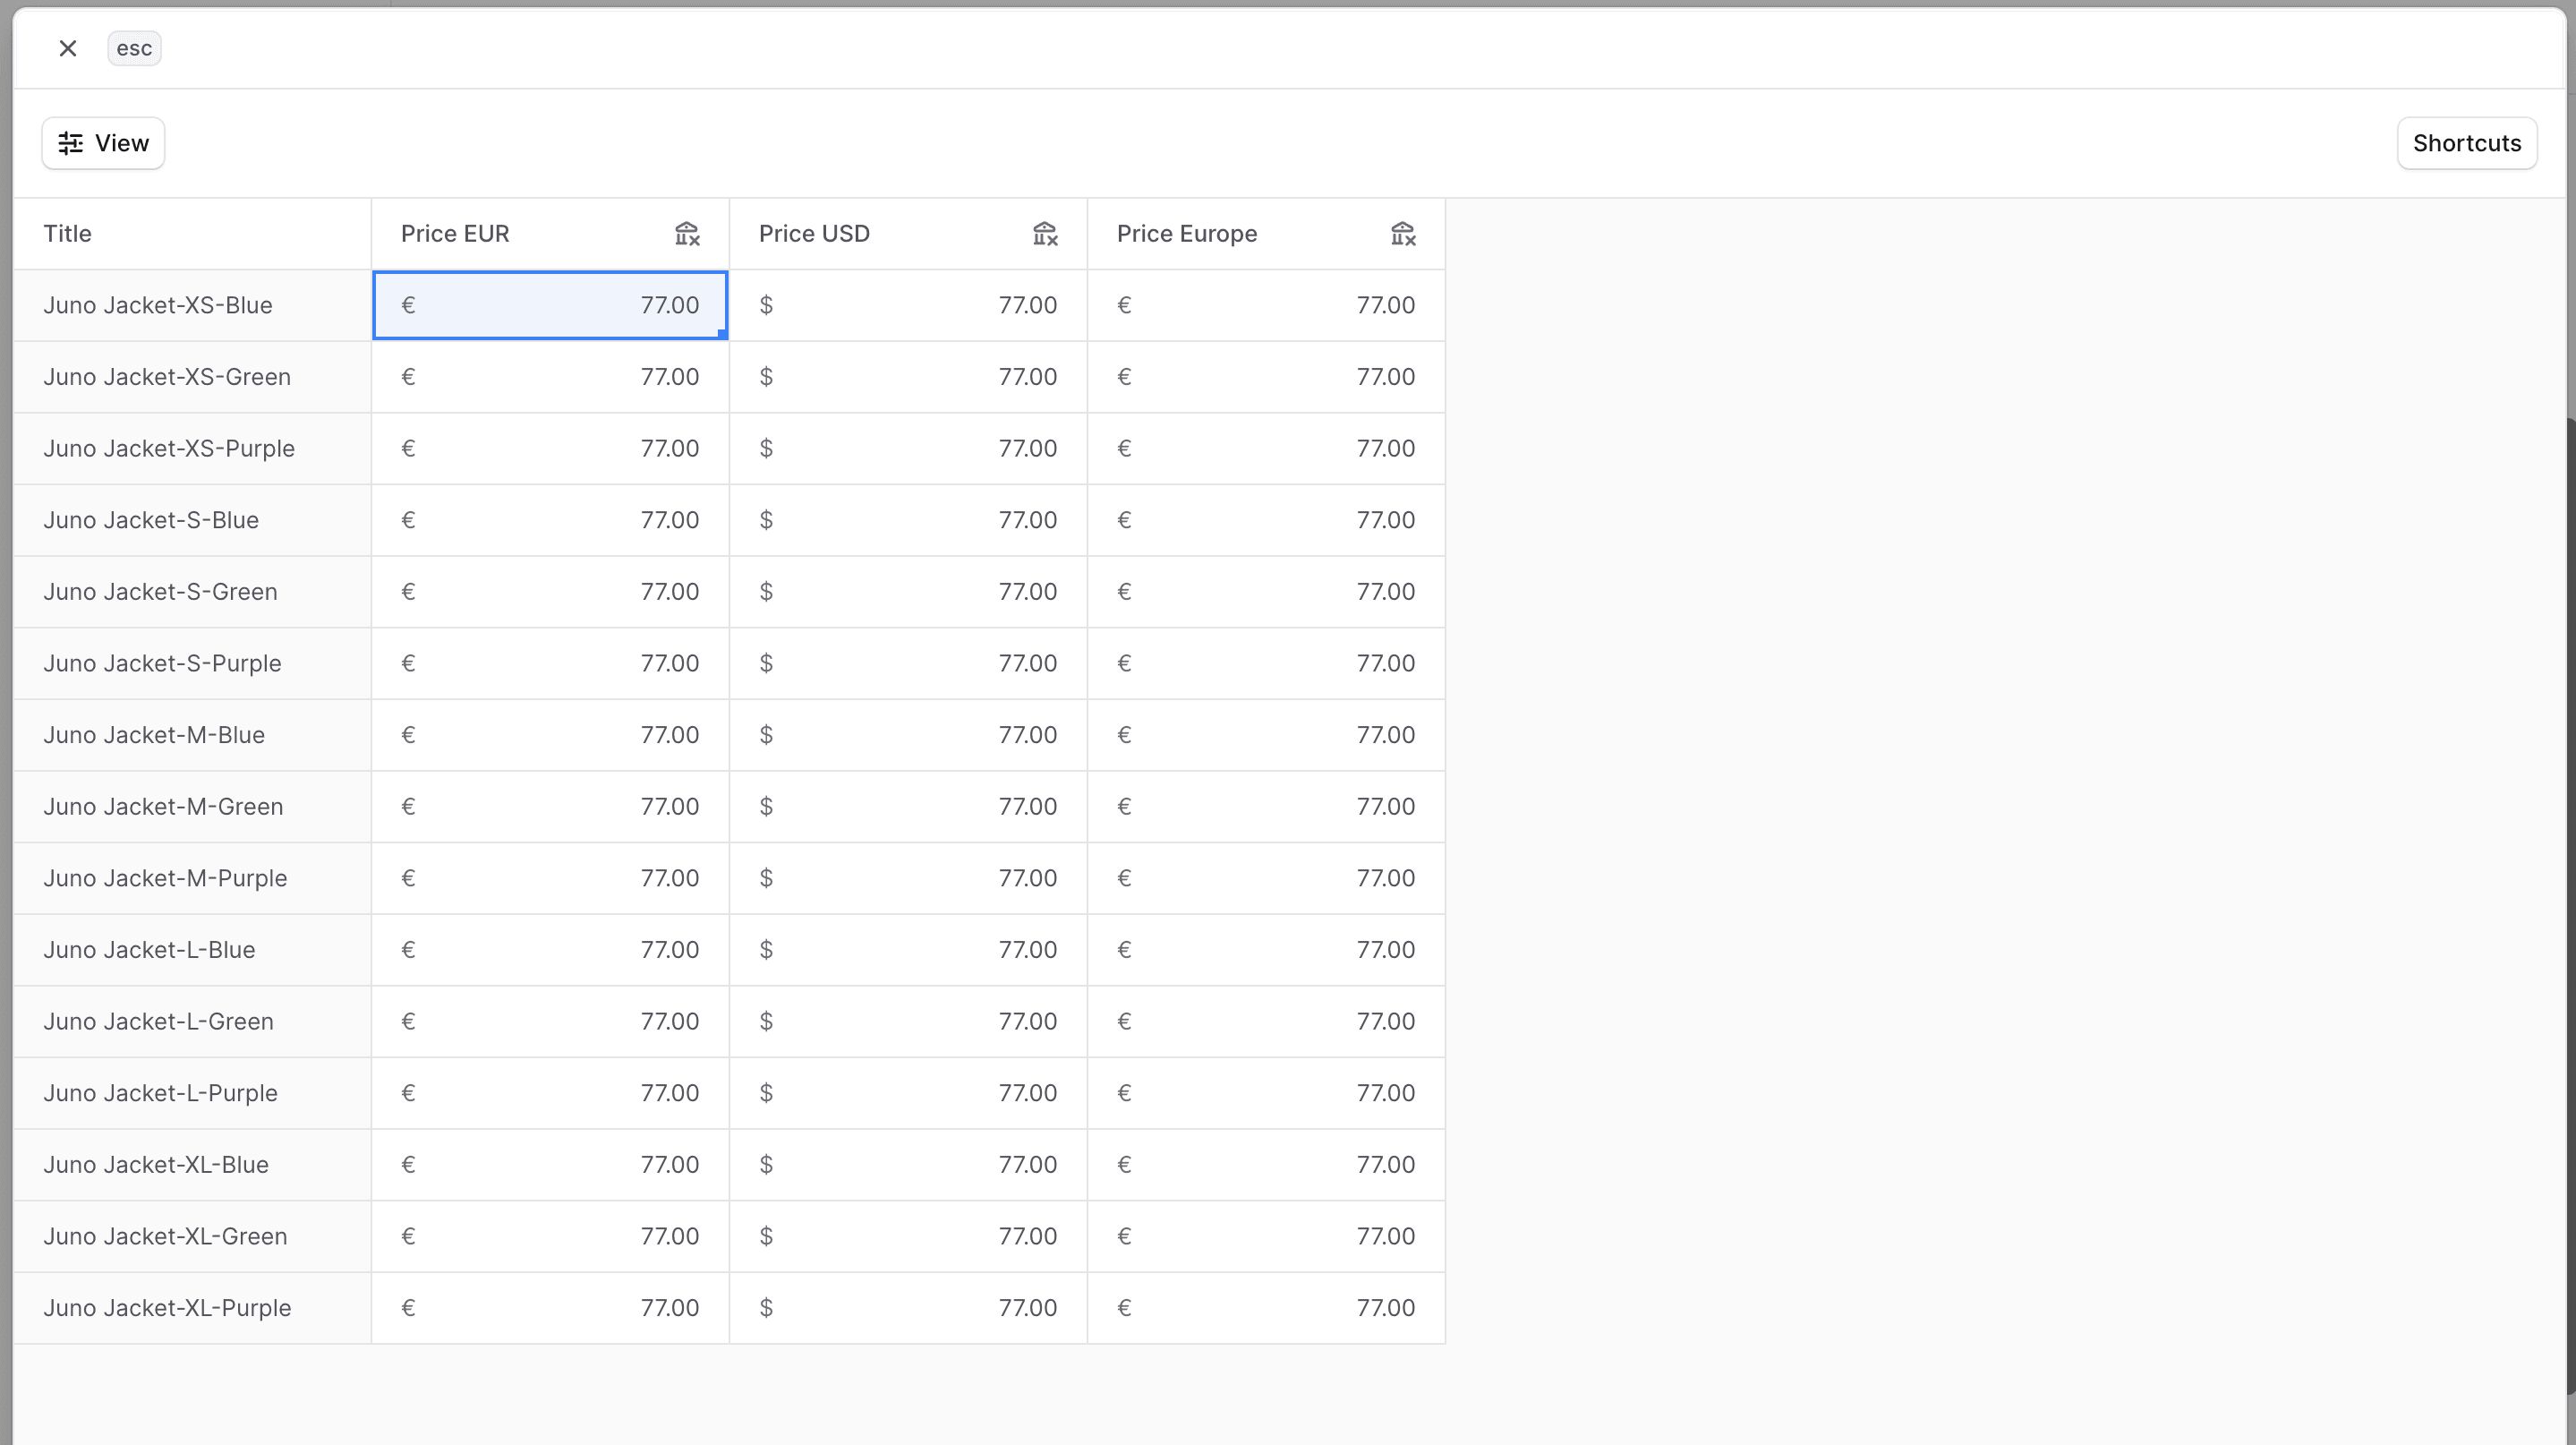Viewport: 2576px width, 1445px height.
Task: Select Price Europe cell for Juno Jacket-XL-Blue
Action: point(1265,1165)
